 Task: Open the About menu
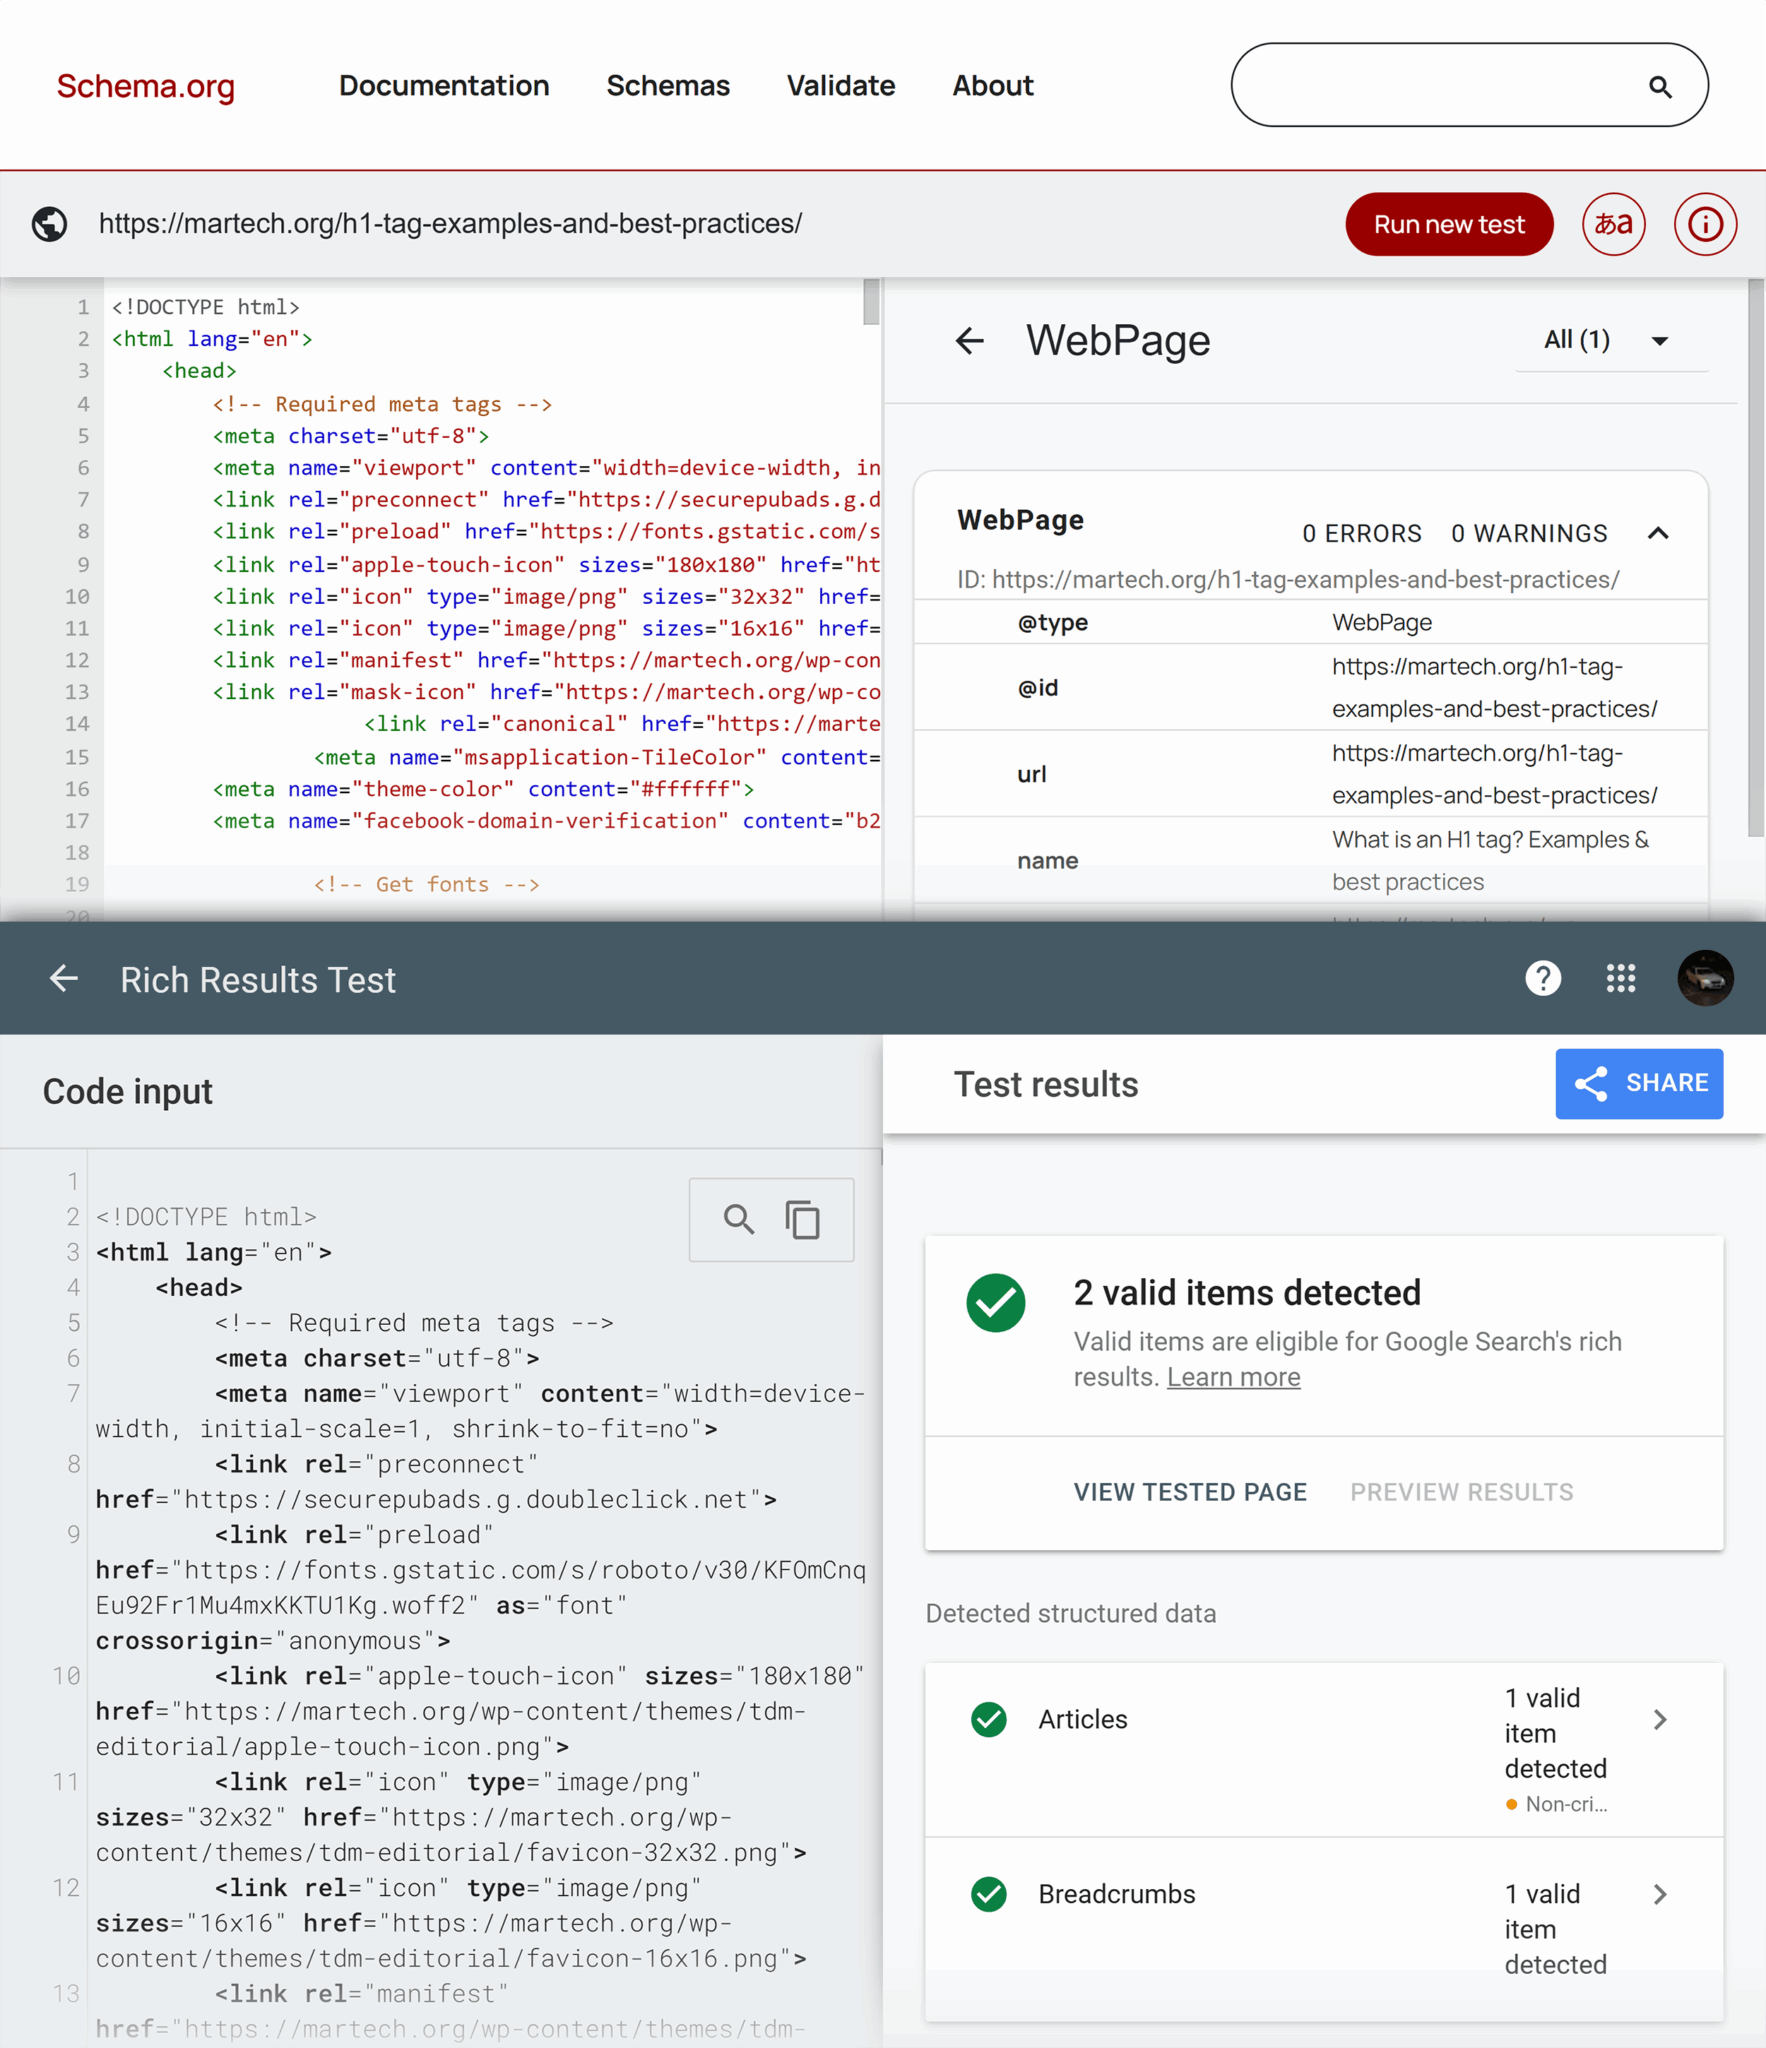(x=993, y=86)
